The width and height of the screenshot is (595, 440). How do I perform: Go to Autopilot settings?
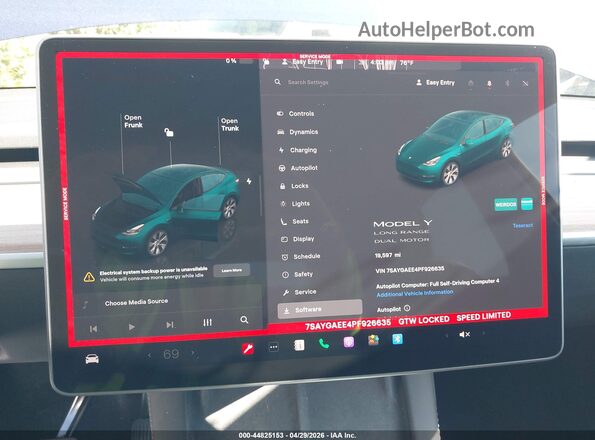click(299, 168)
